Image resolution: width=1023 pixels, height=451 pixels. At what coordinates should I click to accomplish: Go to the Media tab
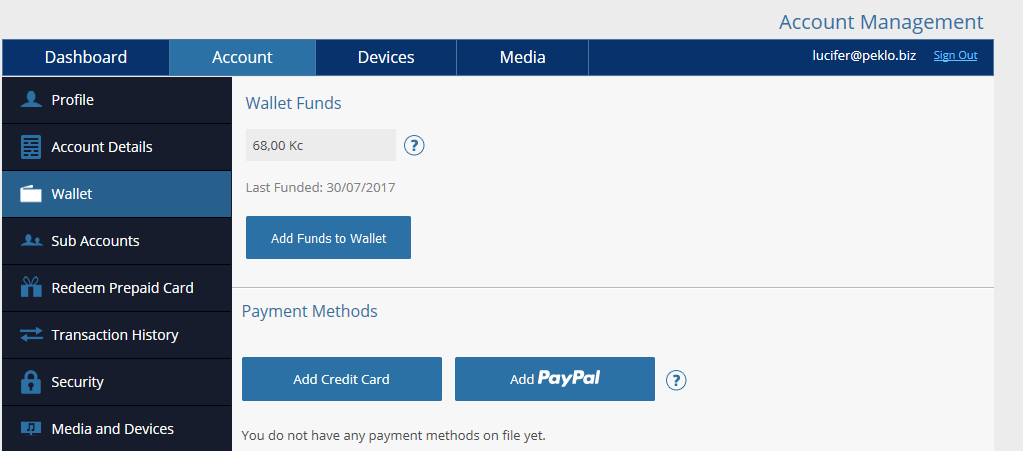523,57
